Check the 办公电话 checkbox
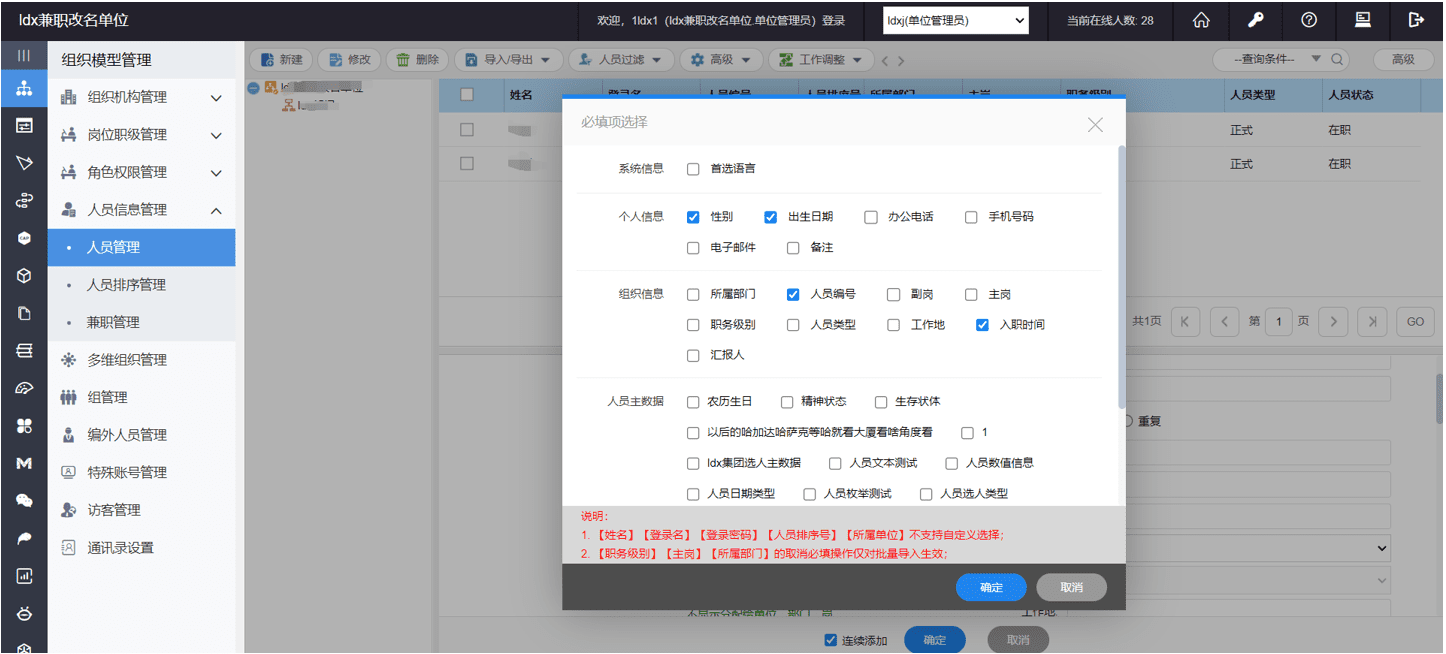 (871, 217)
